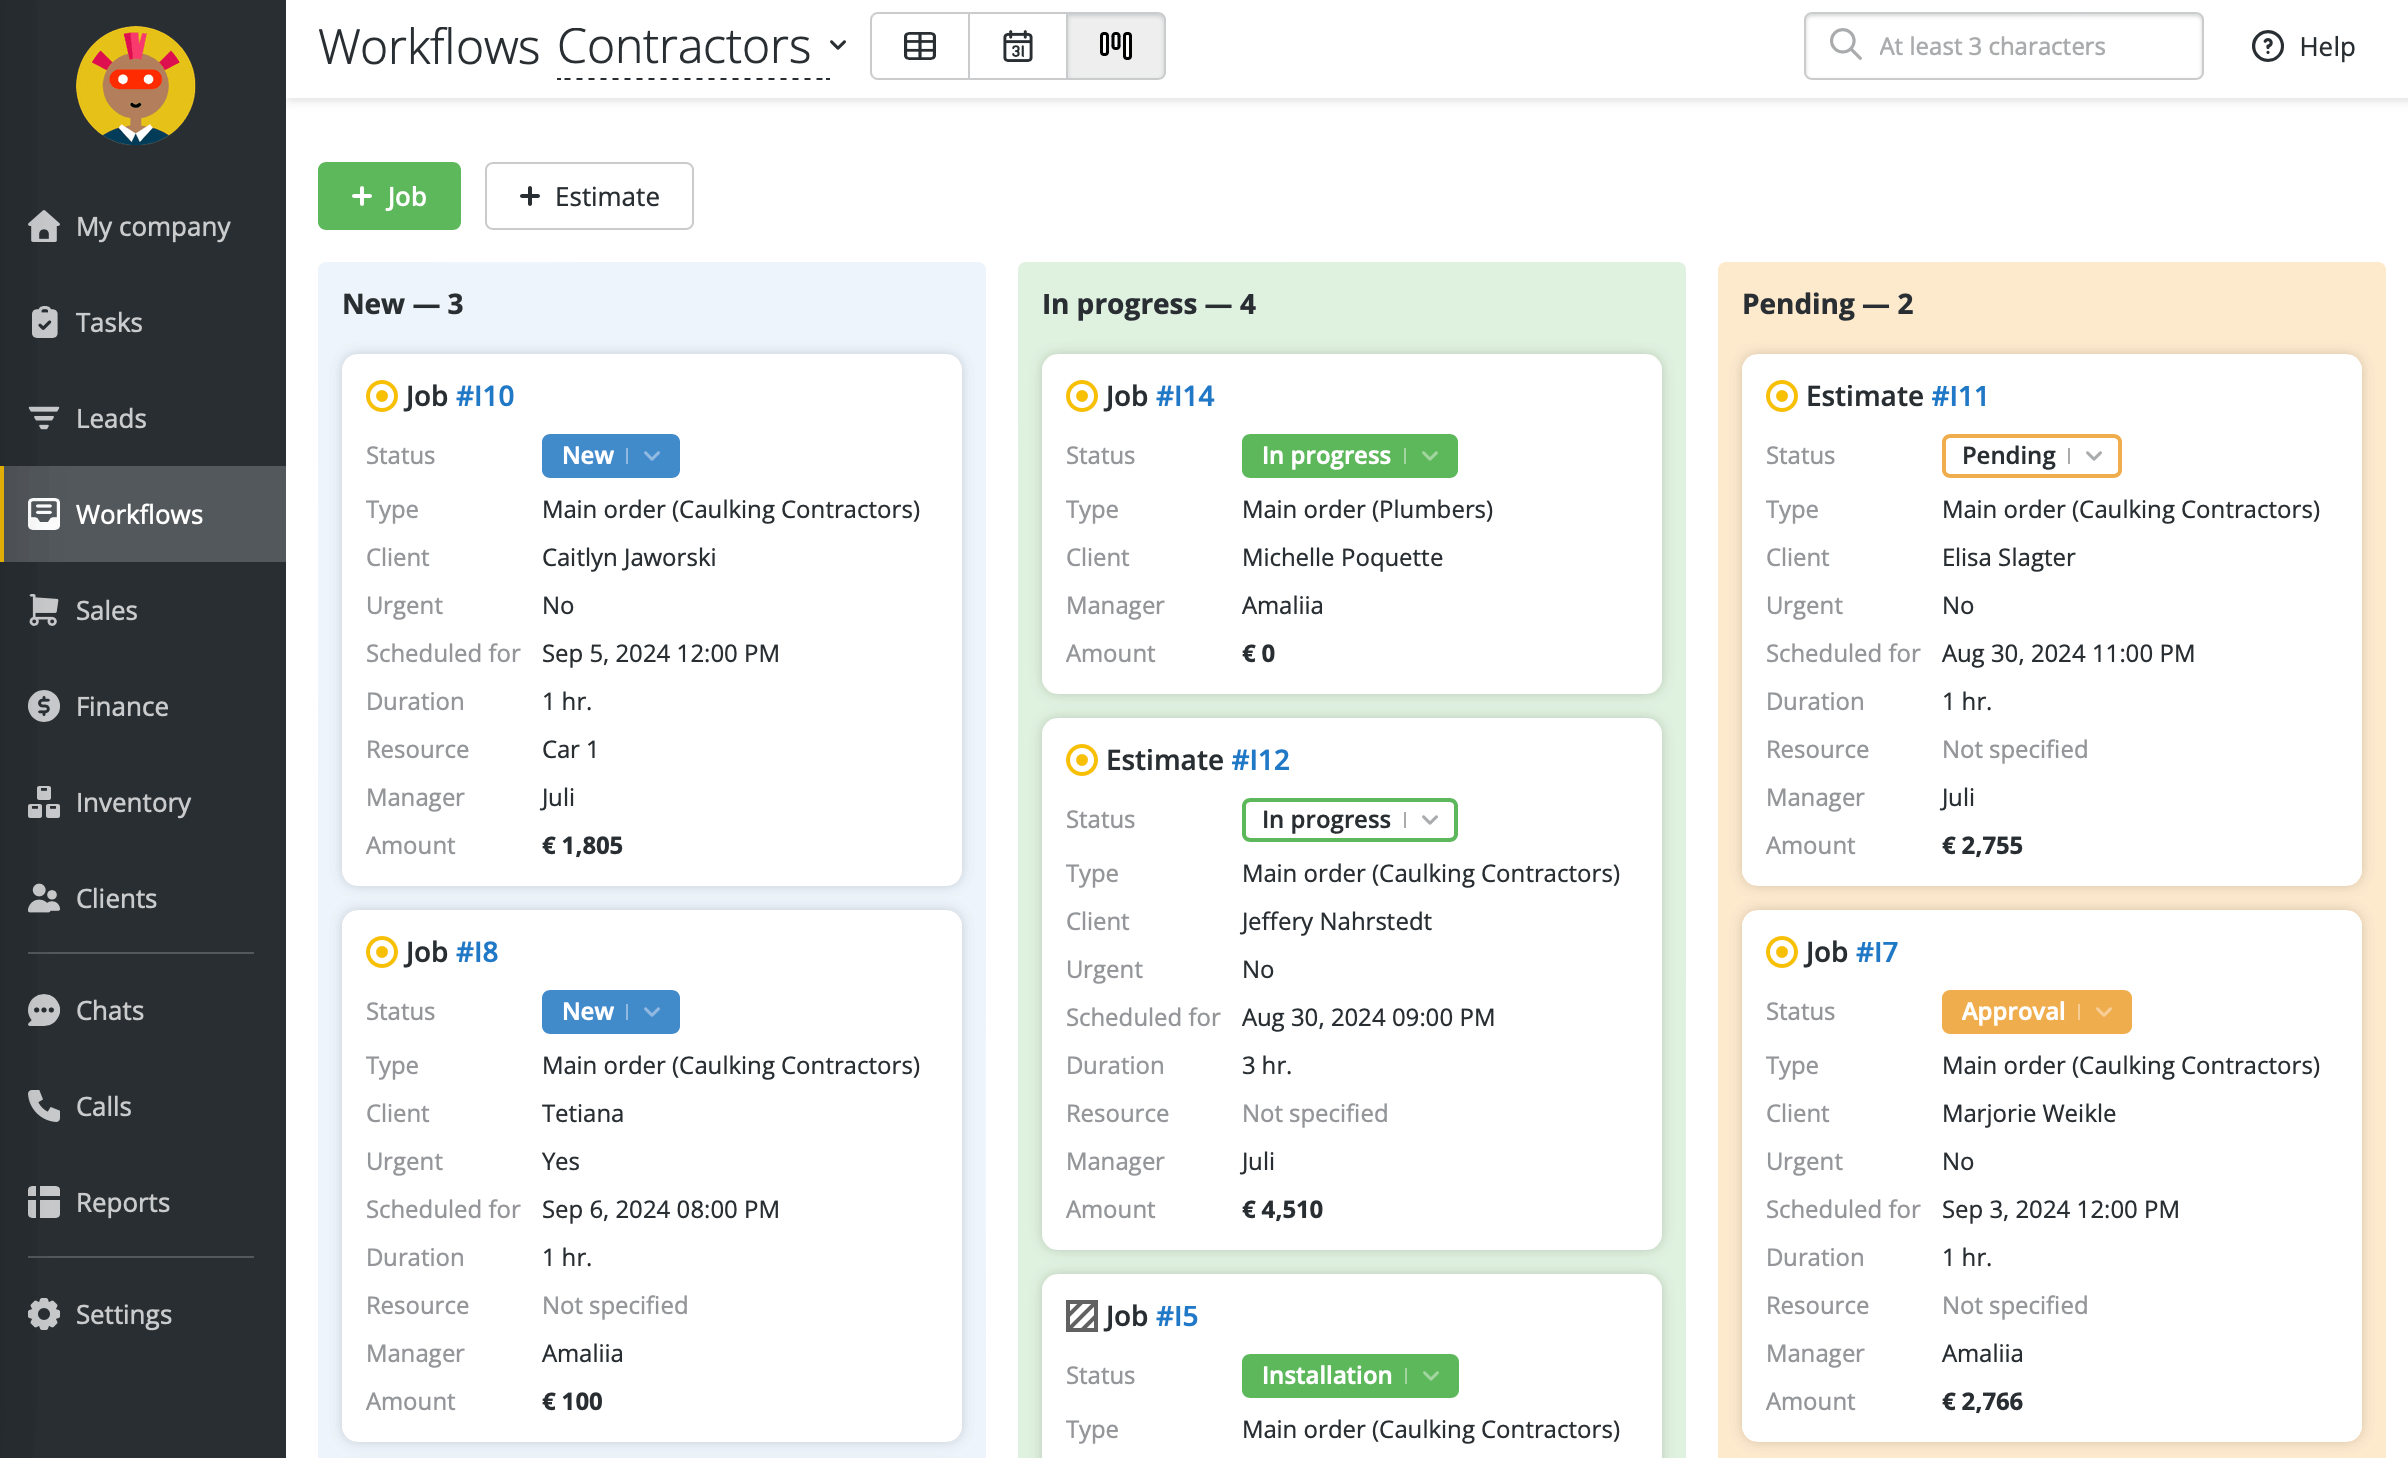This screenshot has width=2408, height=1458.
Task: Click the green Add Job button
Action: [x=389, y=196]
